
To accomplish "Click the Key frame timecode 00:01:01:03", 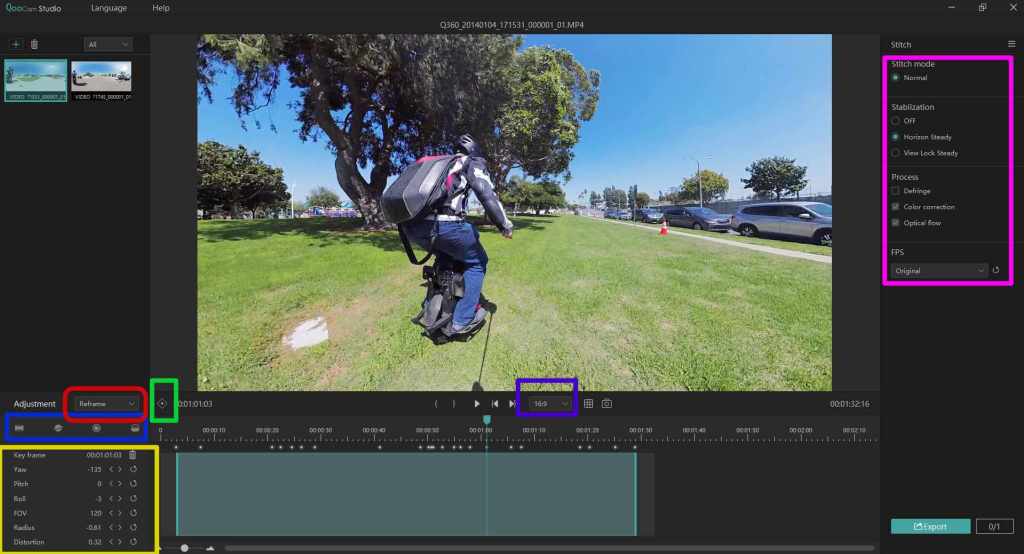I will pyautogui.click(x=104, y=455).
